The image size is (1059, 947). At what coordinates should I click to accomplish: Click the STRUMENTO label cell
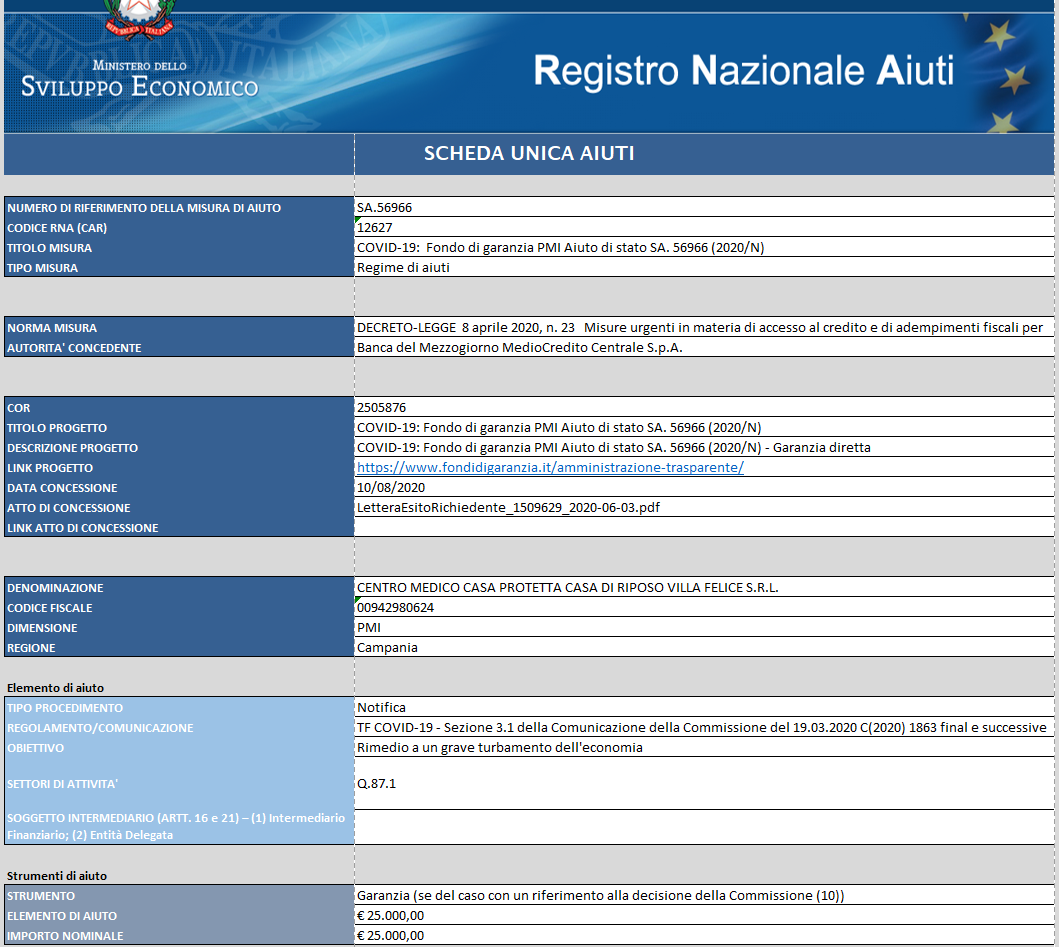pos(179,896)
